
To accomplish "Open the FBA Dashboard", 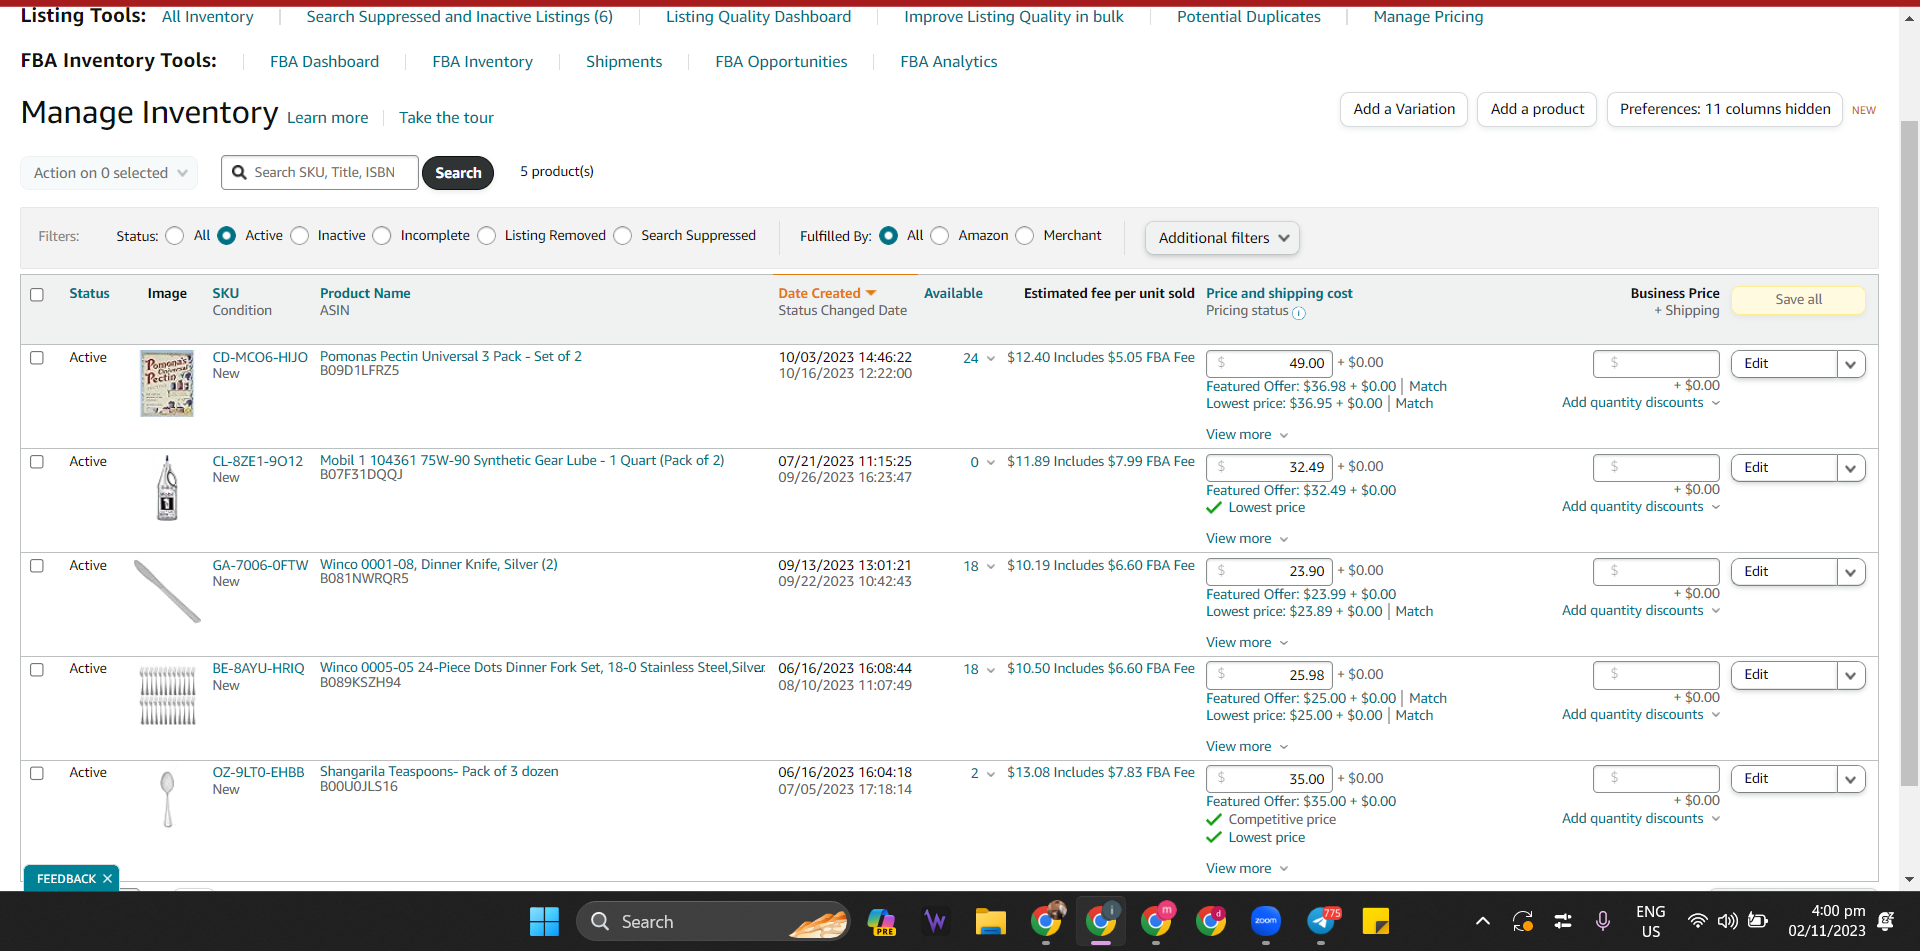I will [324, 62].
